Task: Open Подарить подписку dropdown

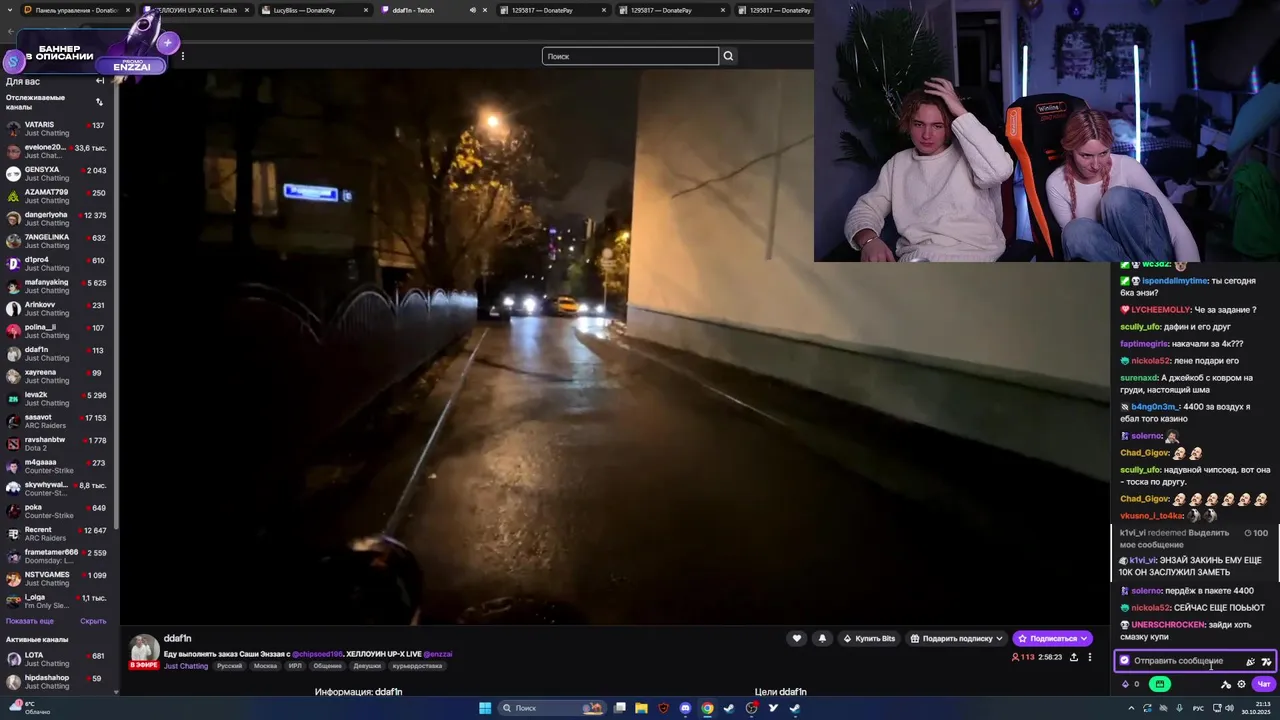Action: (x=956, y=638)
